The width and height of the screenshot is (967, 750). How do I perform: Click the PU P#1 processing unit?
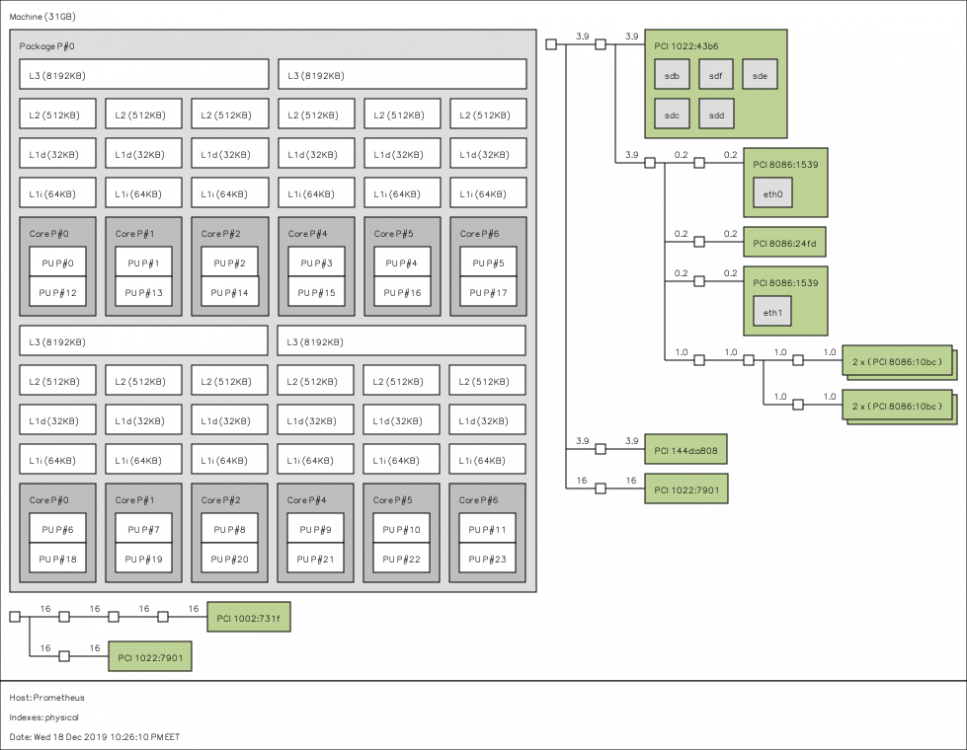(144, 262)
